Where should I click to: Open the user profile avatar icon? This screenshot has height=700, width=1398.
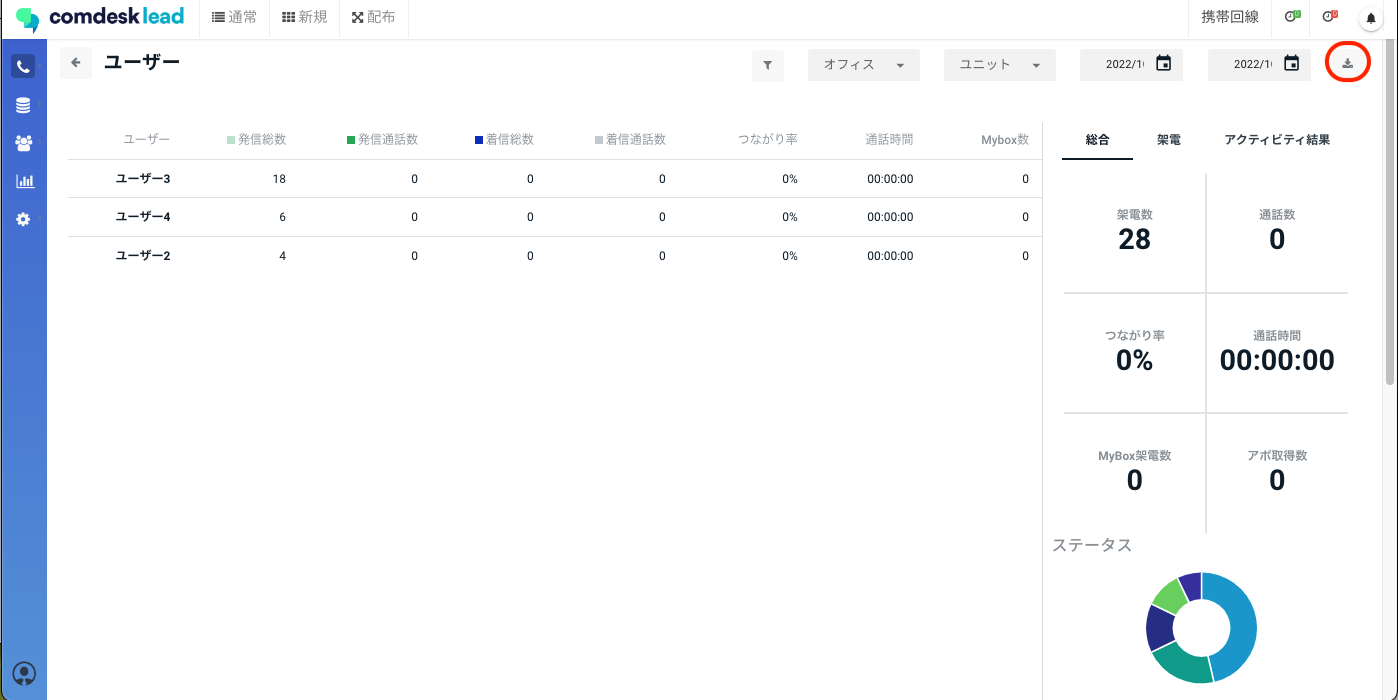pyautogui.click(x=24, y=673)
